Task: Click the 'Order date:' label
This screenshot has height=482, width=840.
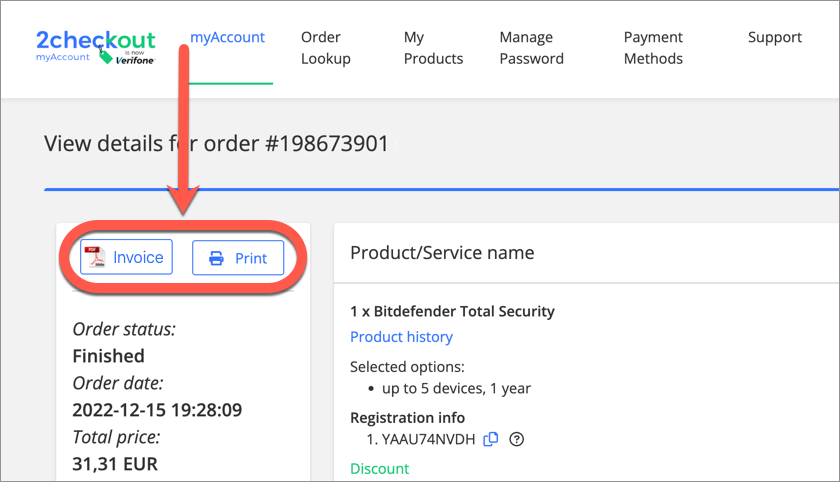Action: click(x=118, y=383)
